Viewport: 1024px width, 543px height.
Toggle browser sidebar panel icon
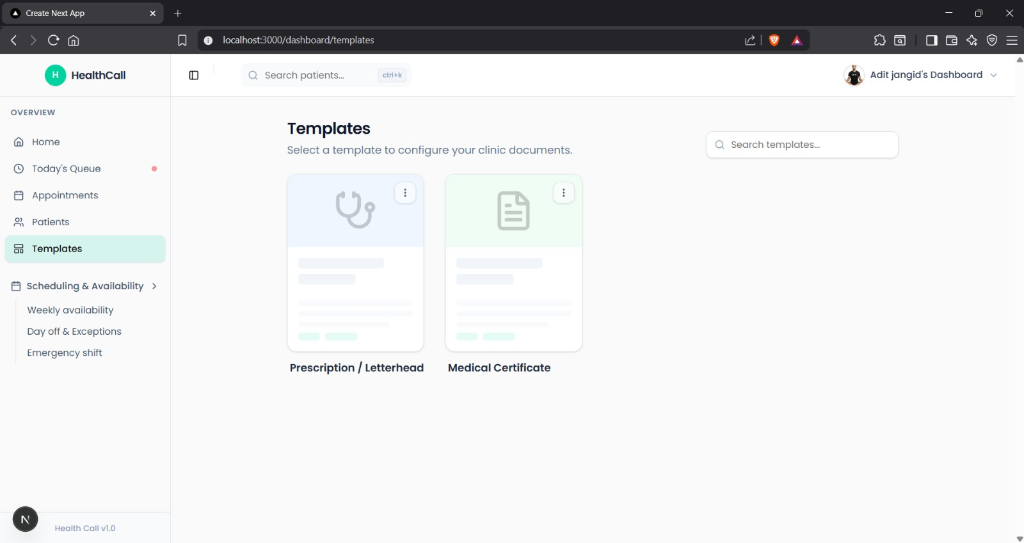pyautogui.click(x=931, y=40)
